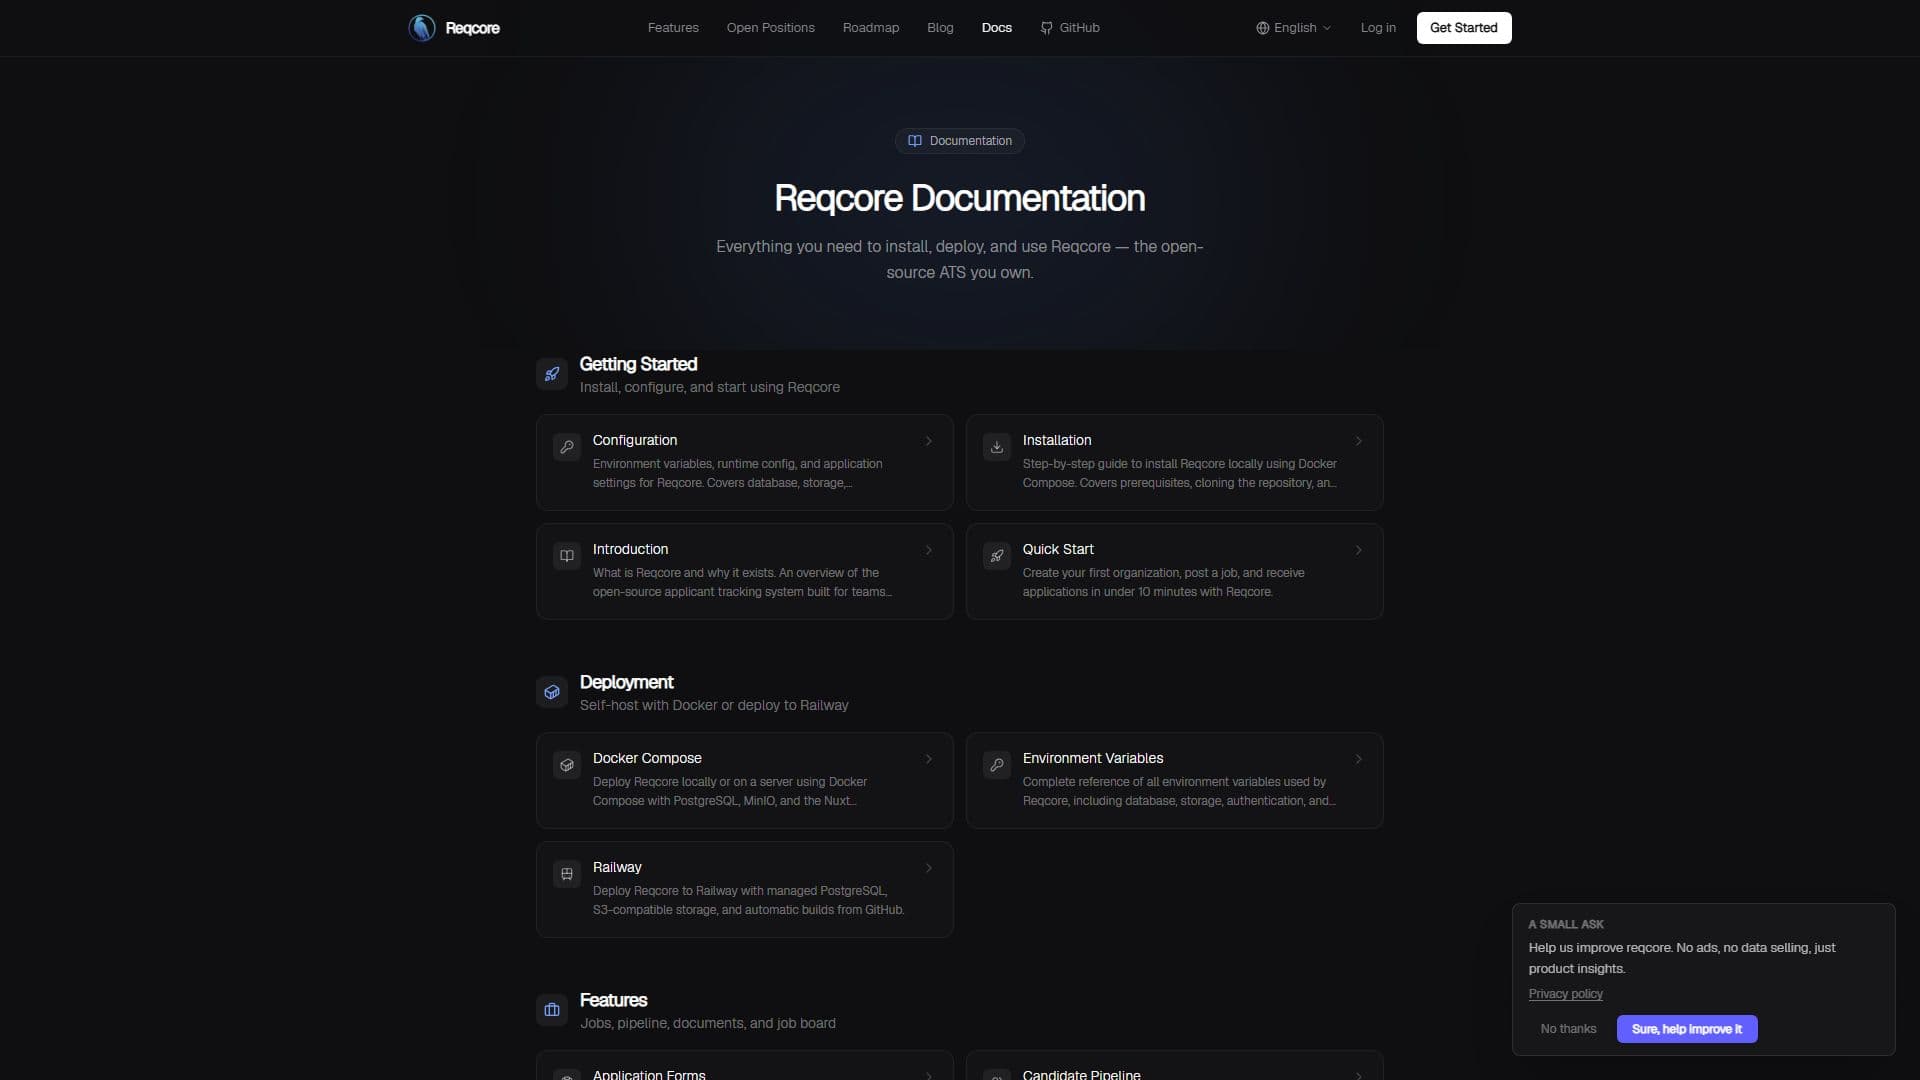Open the Privacy policy link

[x=1565, y=994]
